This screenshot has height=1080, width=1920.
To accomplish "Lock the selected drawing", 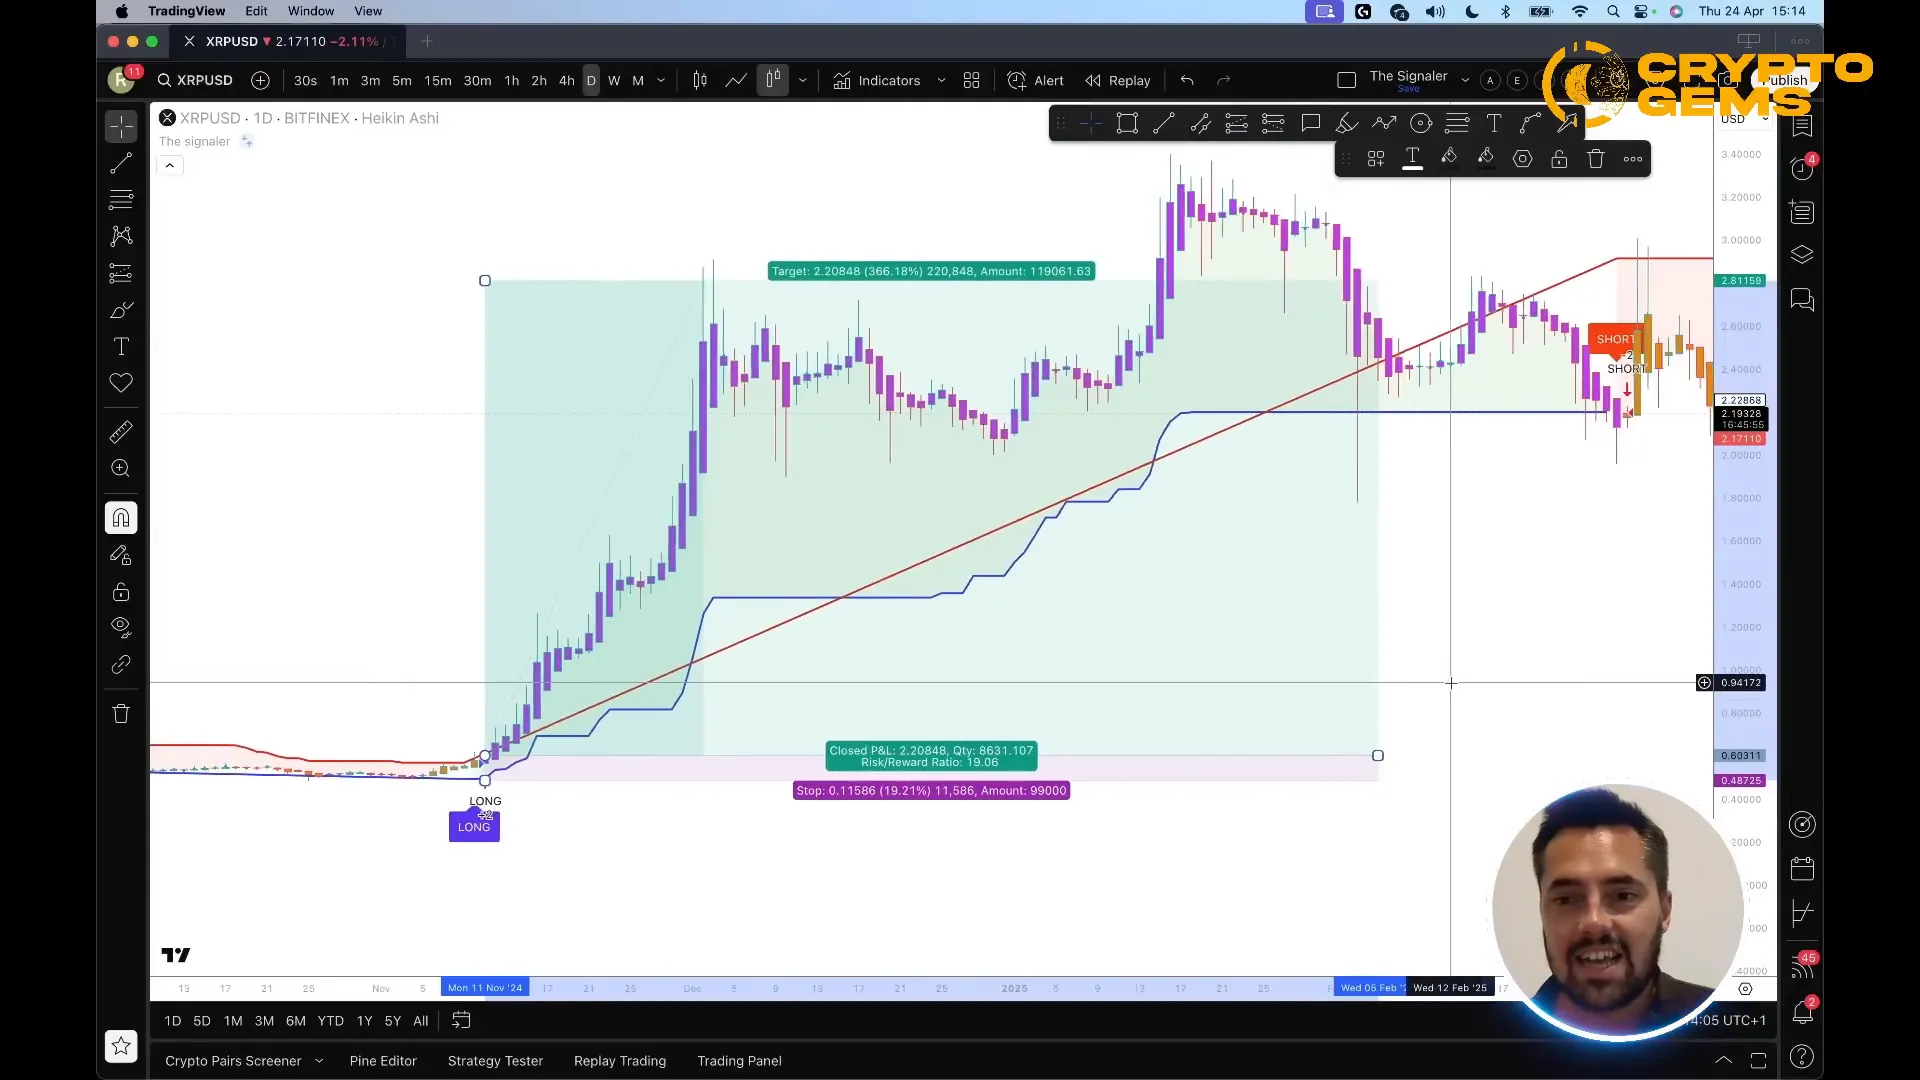I will point(1559,159).
